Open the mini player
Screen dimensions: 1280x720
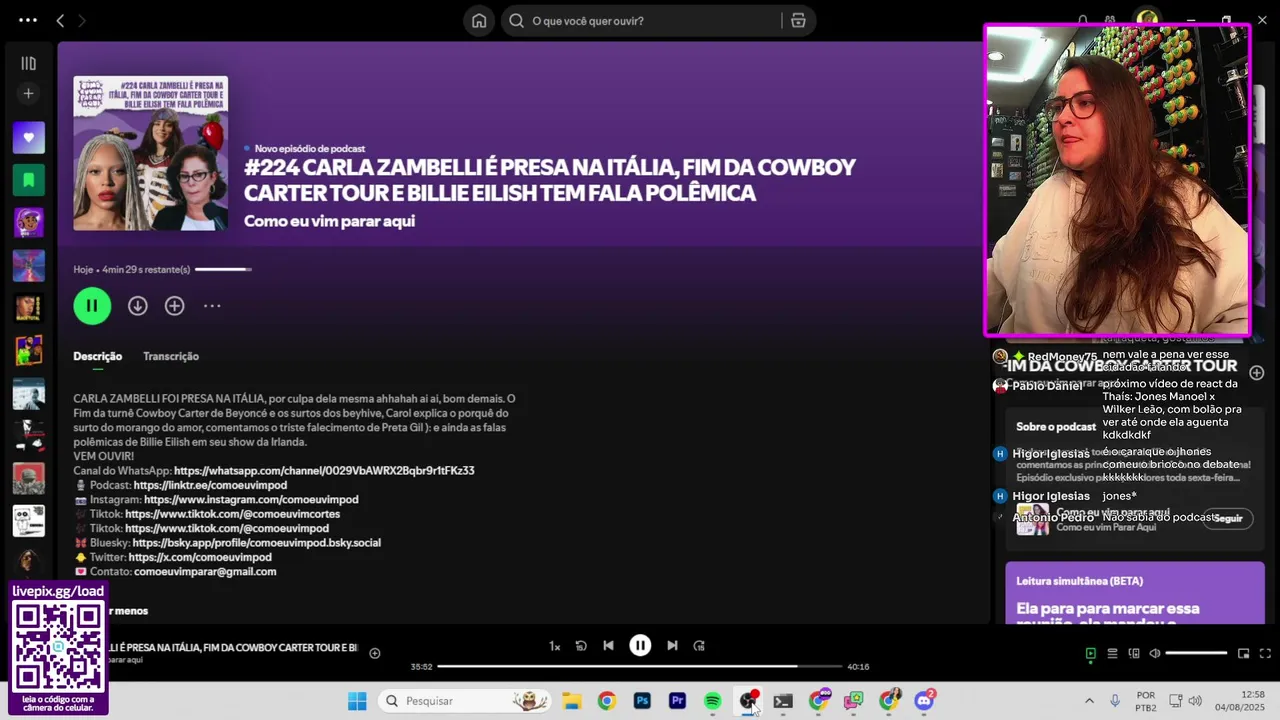[x=1244, y=653]
